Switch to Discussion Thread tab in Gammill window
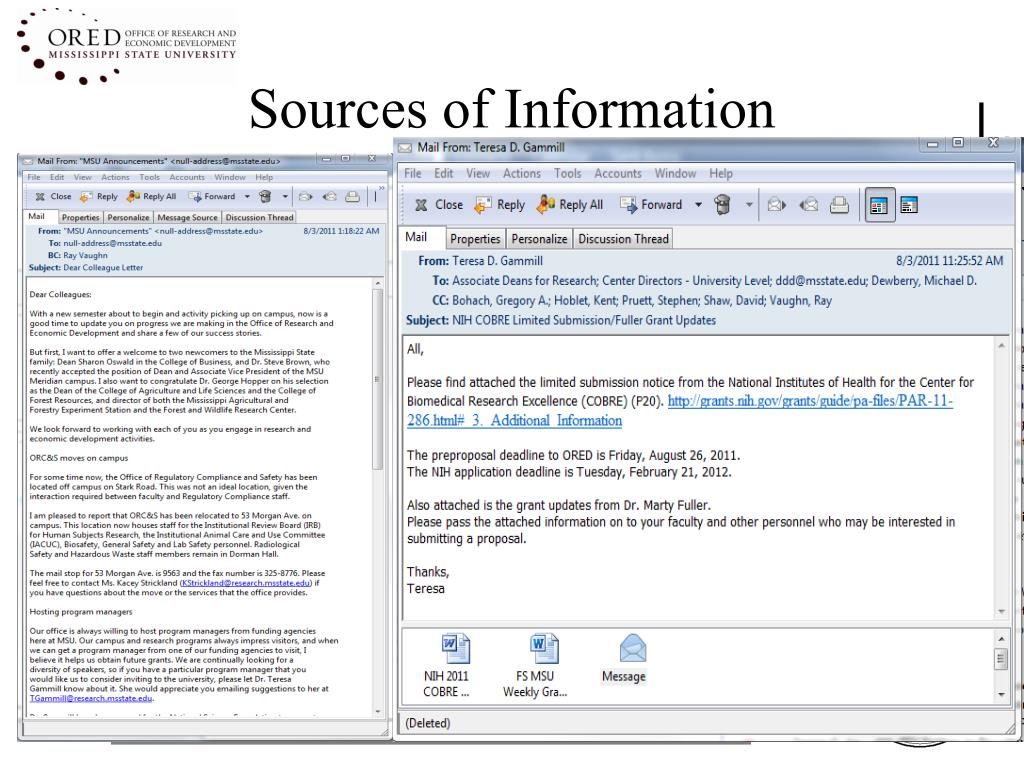This screenshot has width=1024, height=768. point(624,239)
